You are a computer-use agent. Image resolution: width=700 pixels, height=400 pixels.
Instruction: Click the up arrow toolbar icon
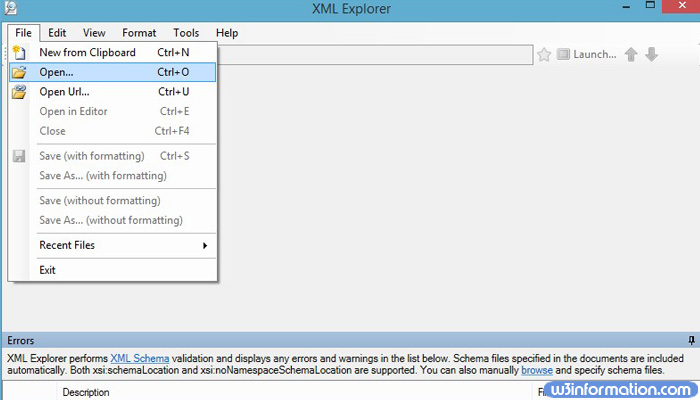click(631, 54)
